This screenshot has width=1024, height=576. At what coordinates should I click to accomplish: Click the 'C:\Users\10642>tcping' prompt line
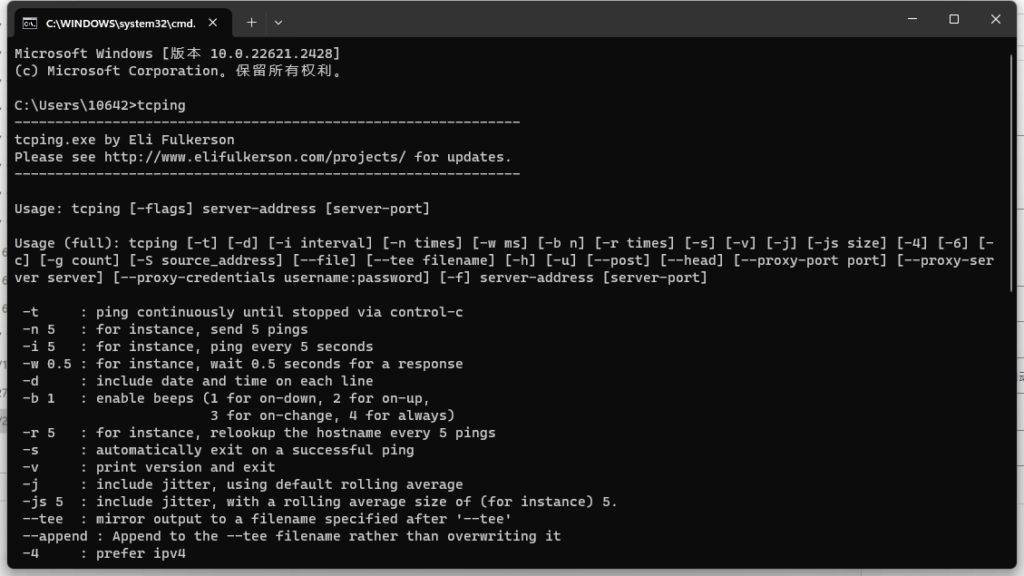pos(100,105)
